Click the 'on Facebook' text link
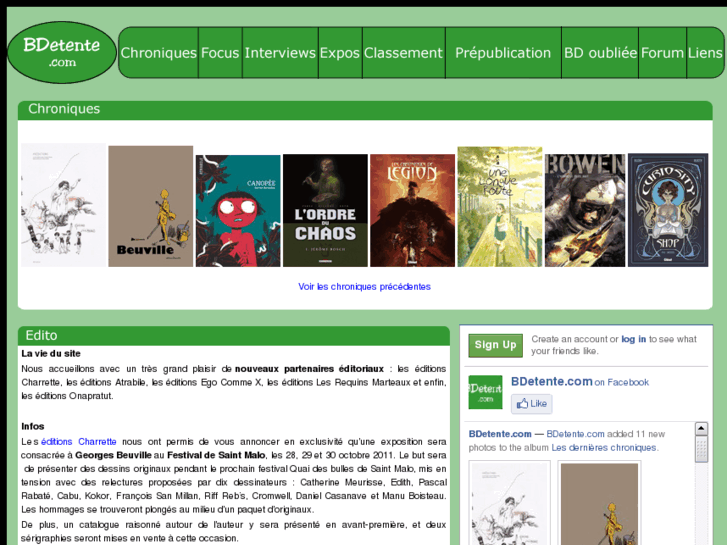 622,383
